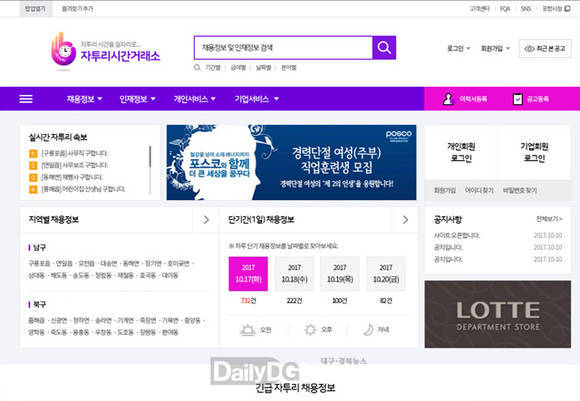Click the job posting clipboard icon

(518, 99)
